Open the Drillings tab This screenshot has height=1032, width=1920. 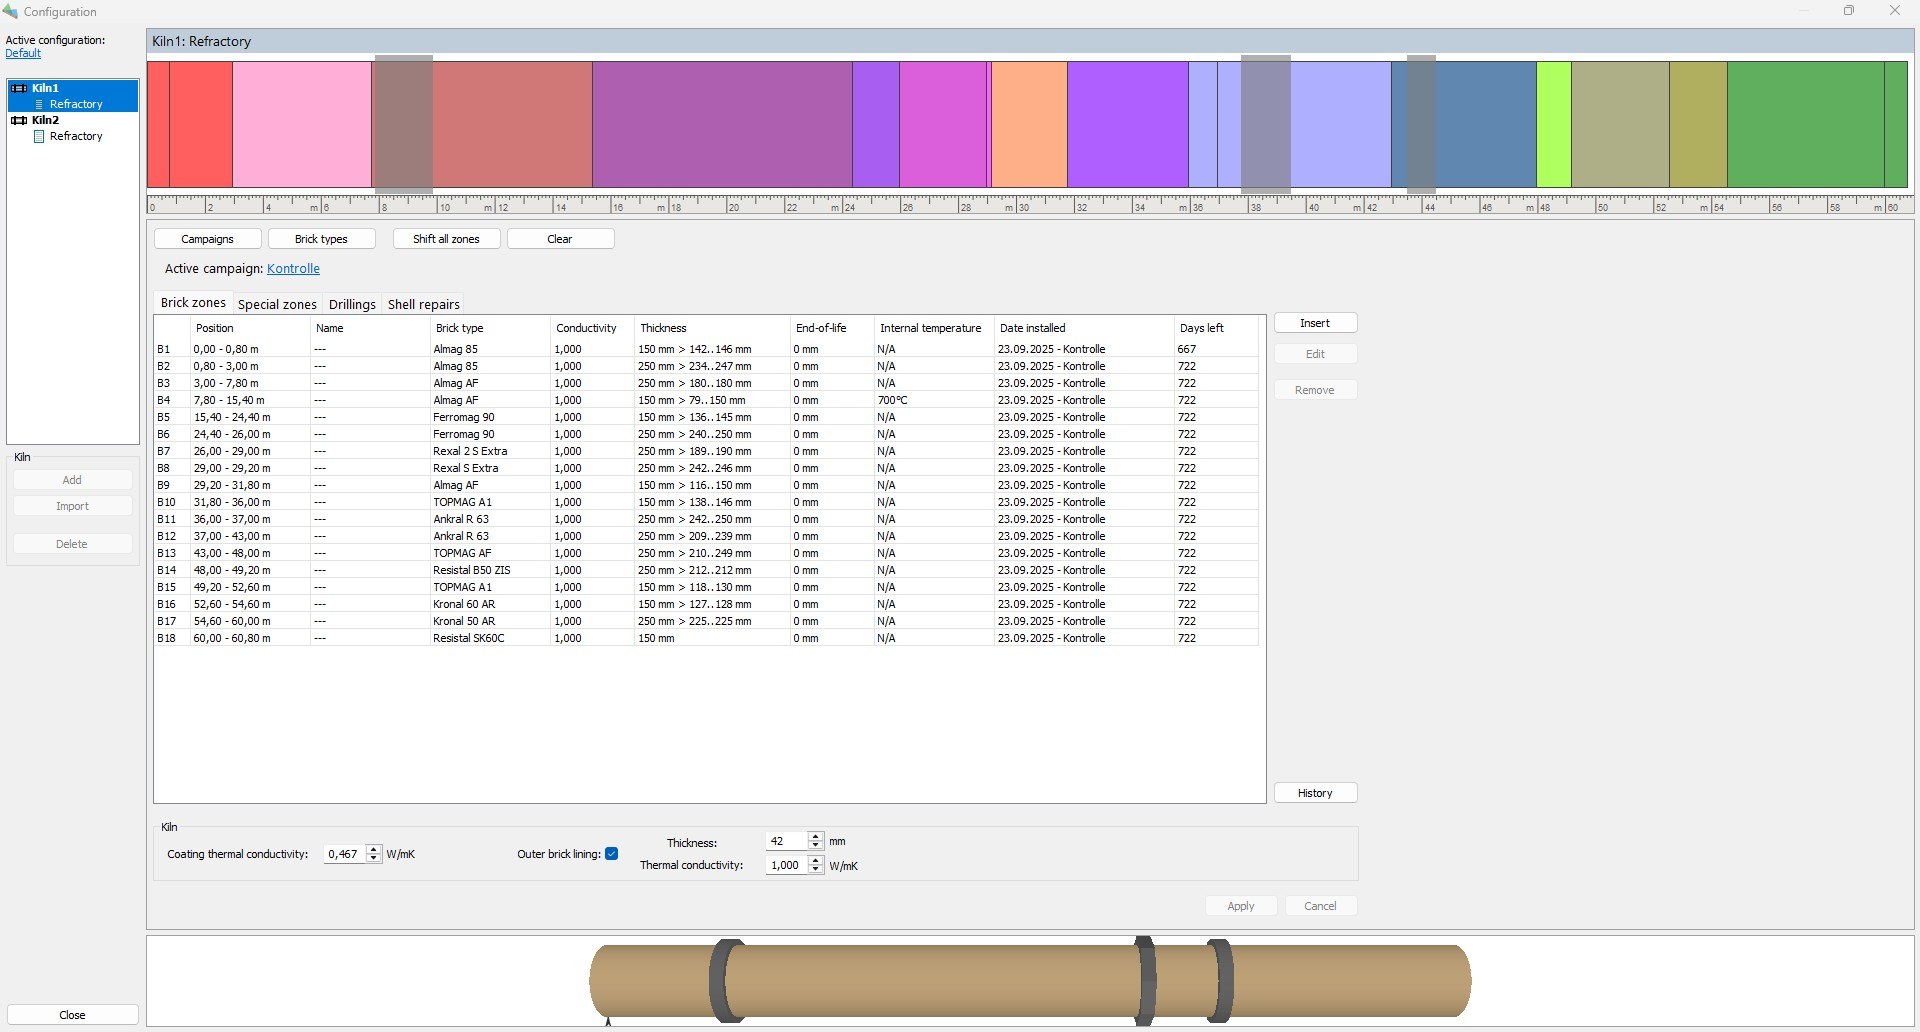coord(352,304)
